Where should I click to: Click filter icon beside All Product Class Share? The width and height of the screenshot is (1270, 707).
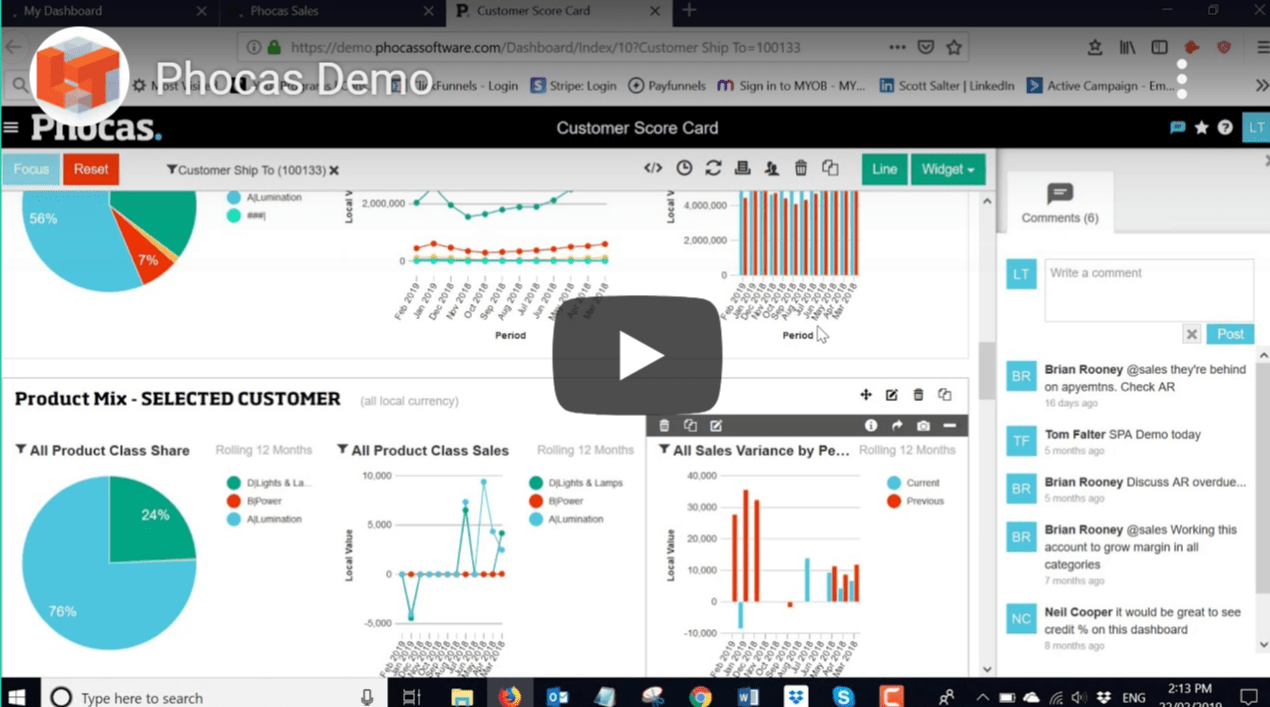[x=20, y=450]
